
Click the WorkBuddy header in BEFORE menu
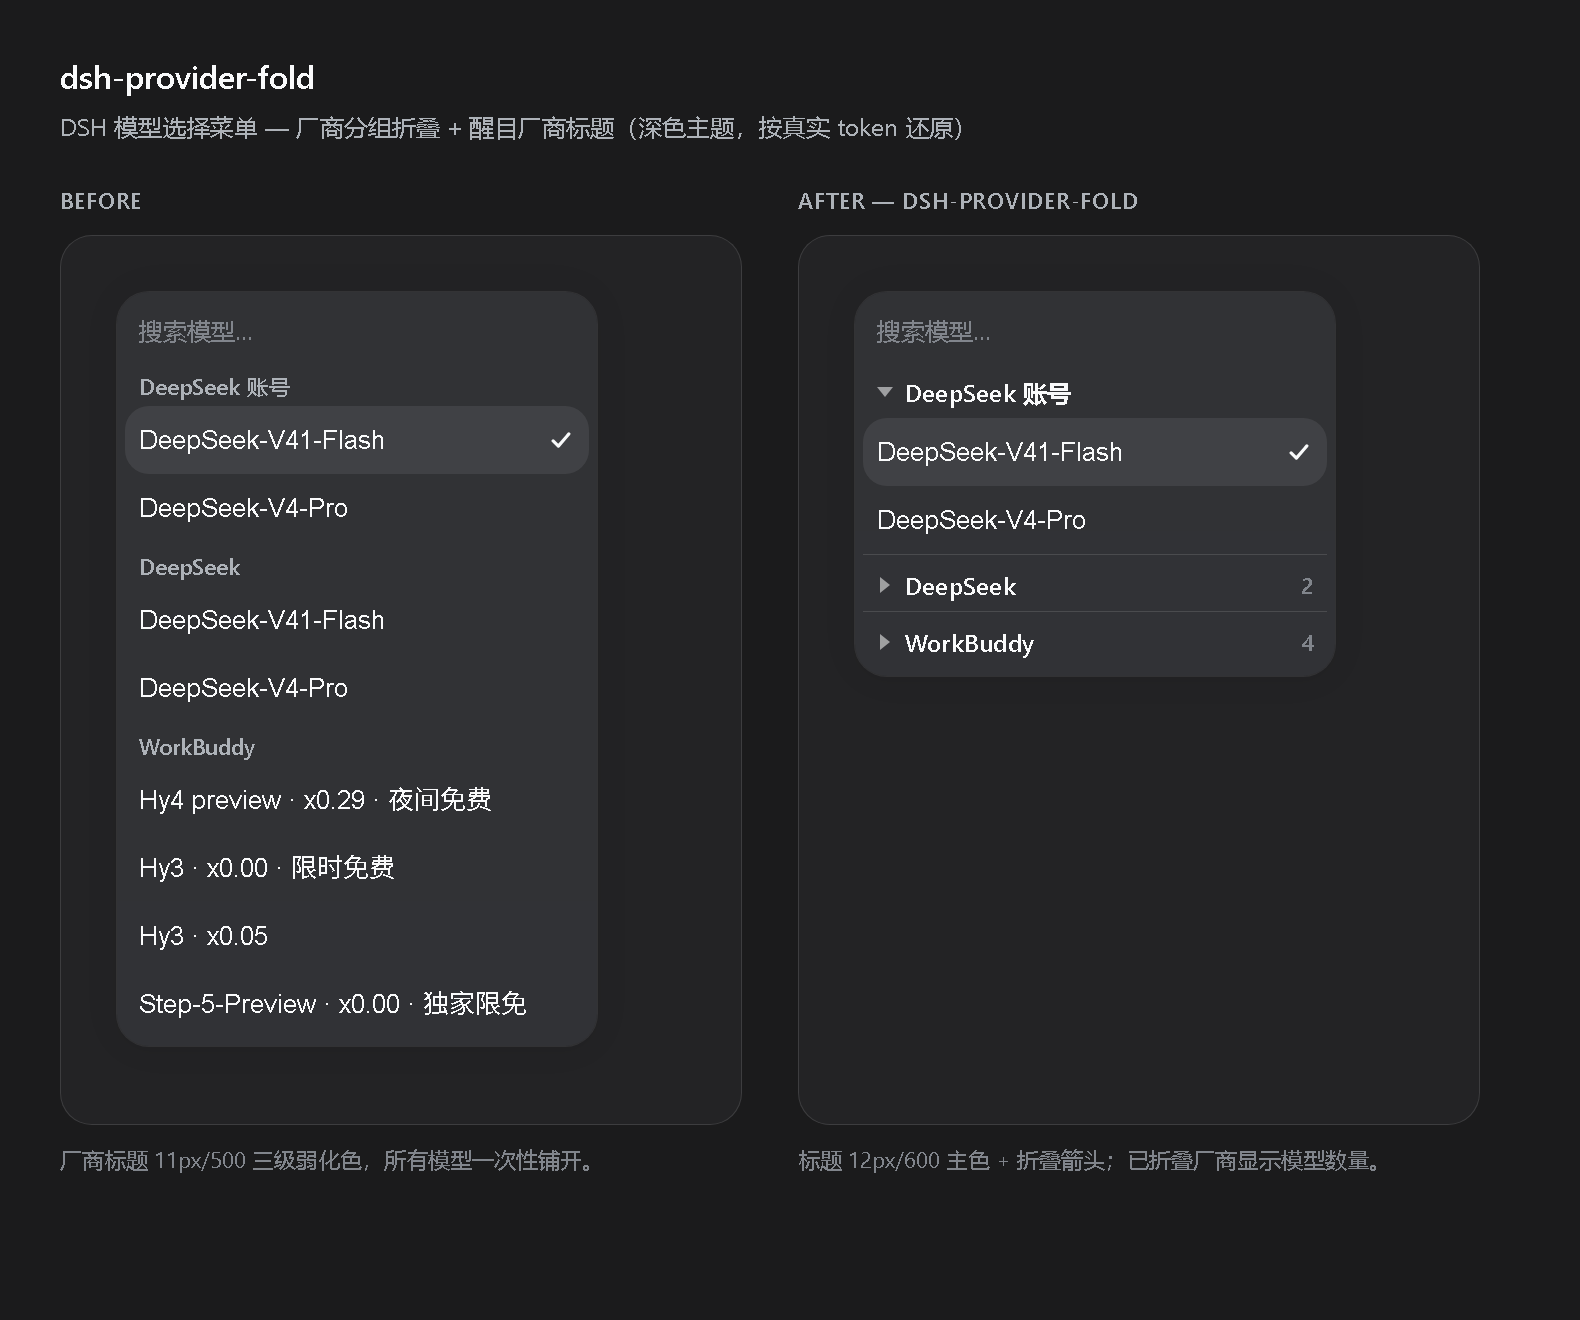[197, 747]
